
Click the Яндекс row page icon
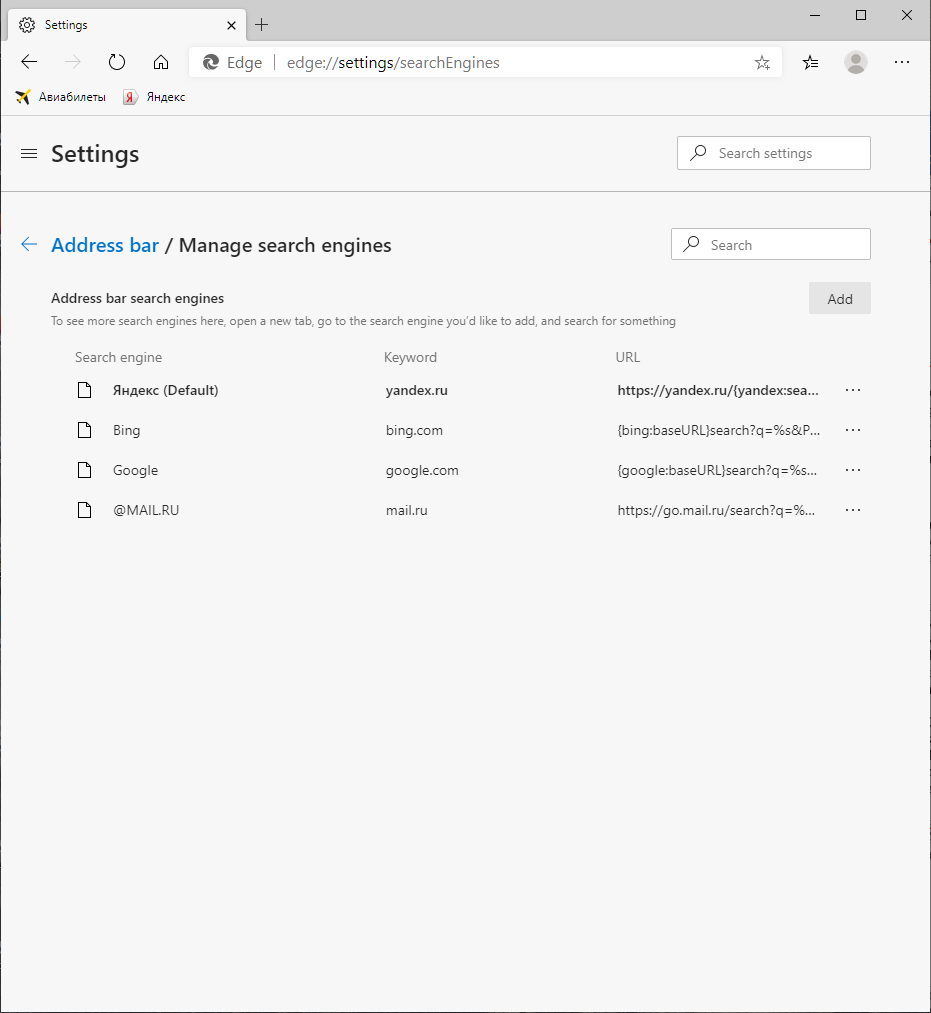(x=85, y=390)
